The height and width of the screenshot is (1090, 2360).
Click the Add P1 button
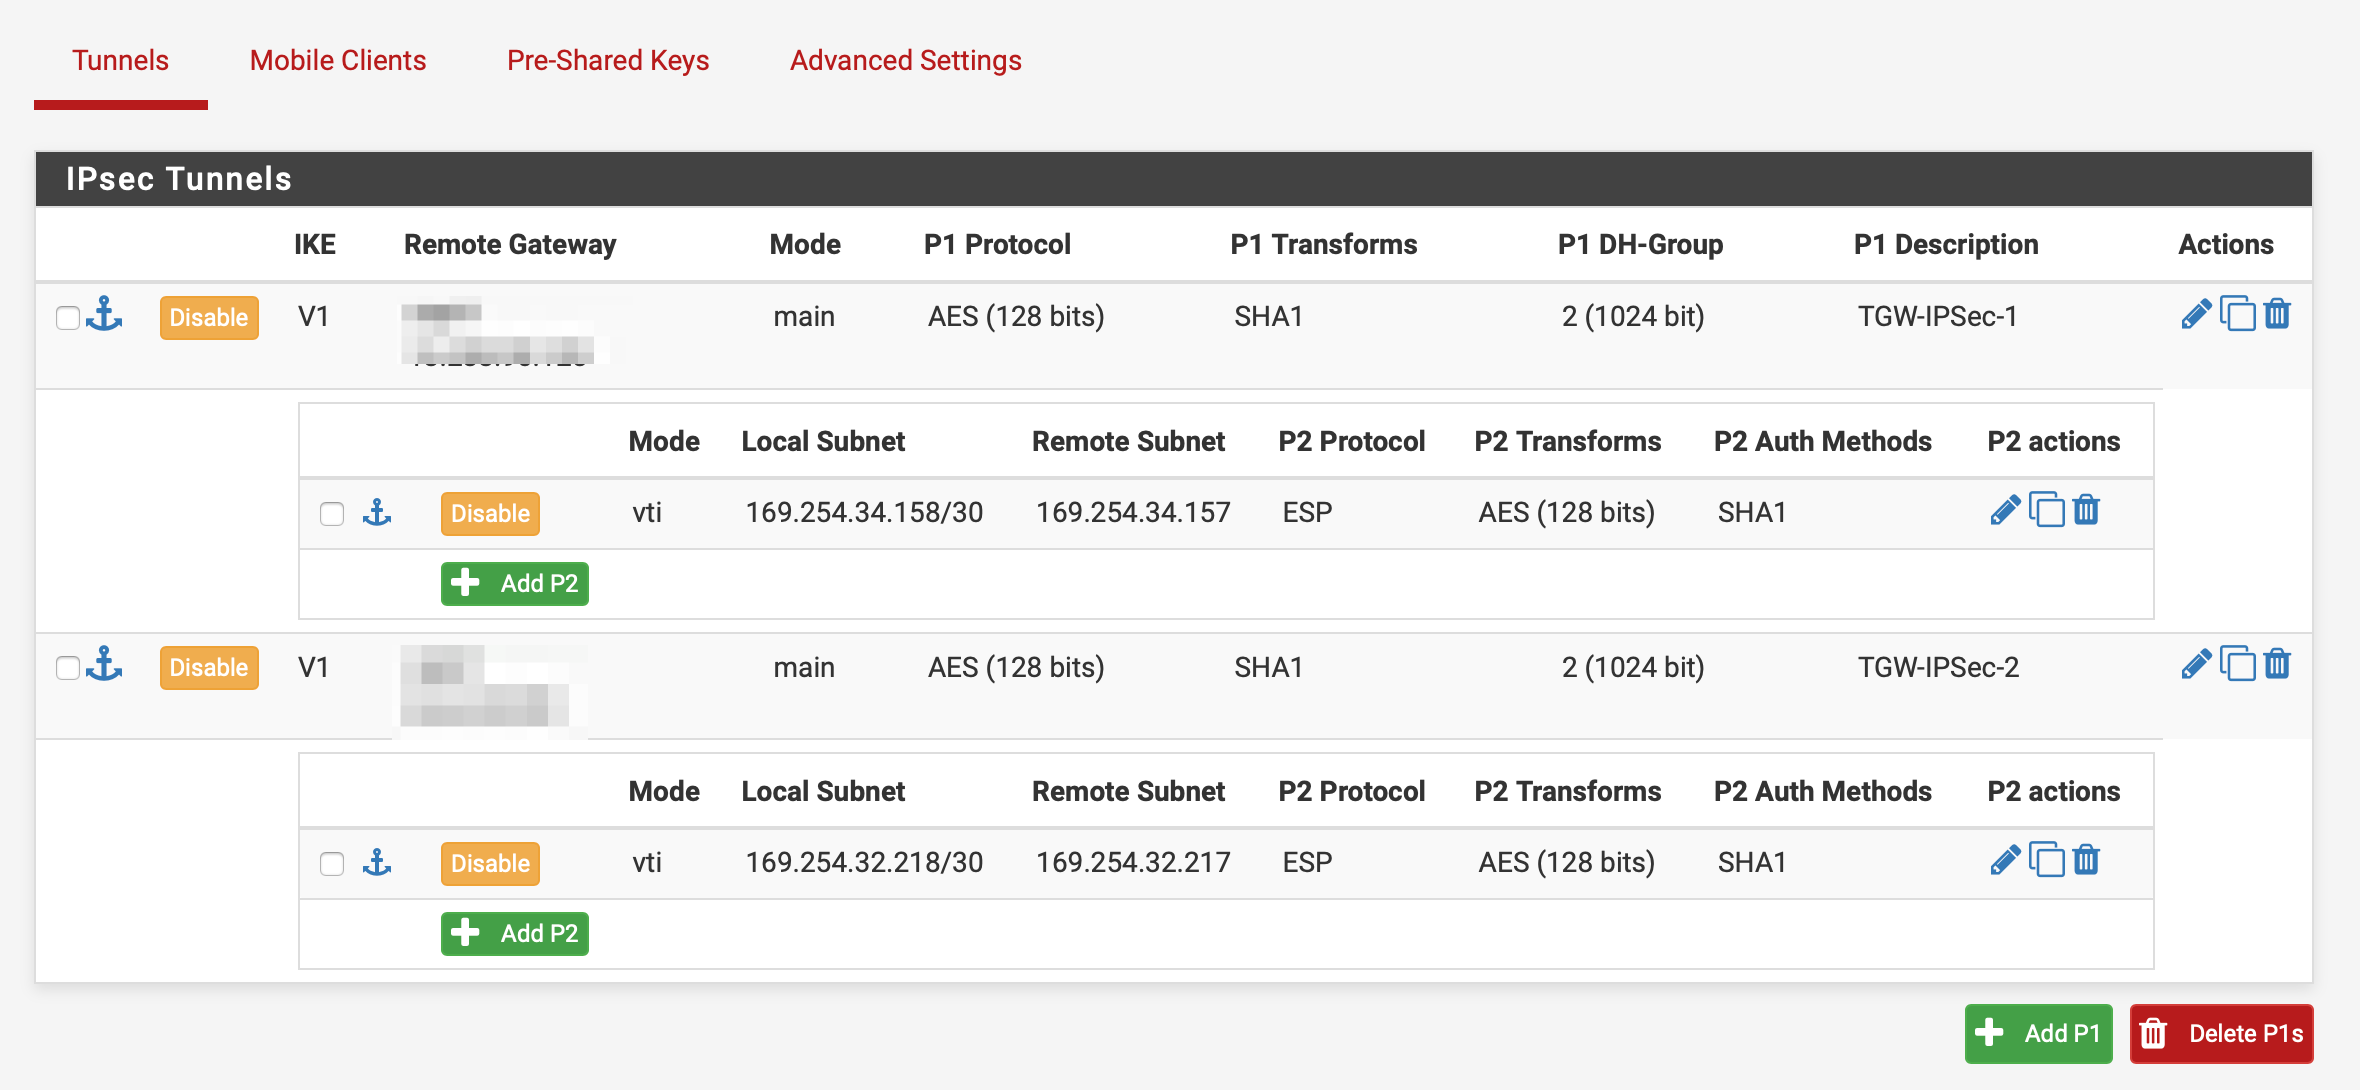click(x=2039, y=1034)
